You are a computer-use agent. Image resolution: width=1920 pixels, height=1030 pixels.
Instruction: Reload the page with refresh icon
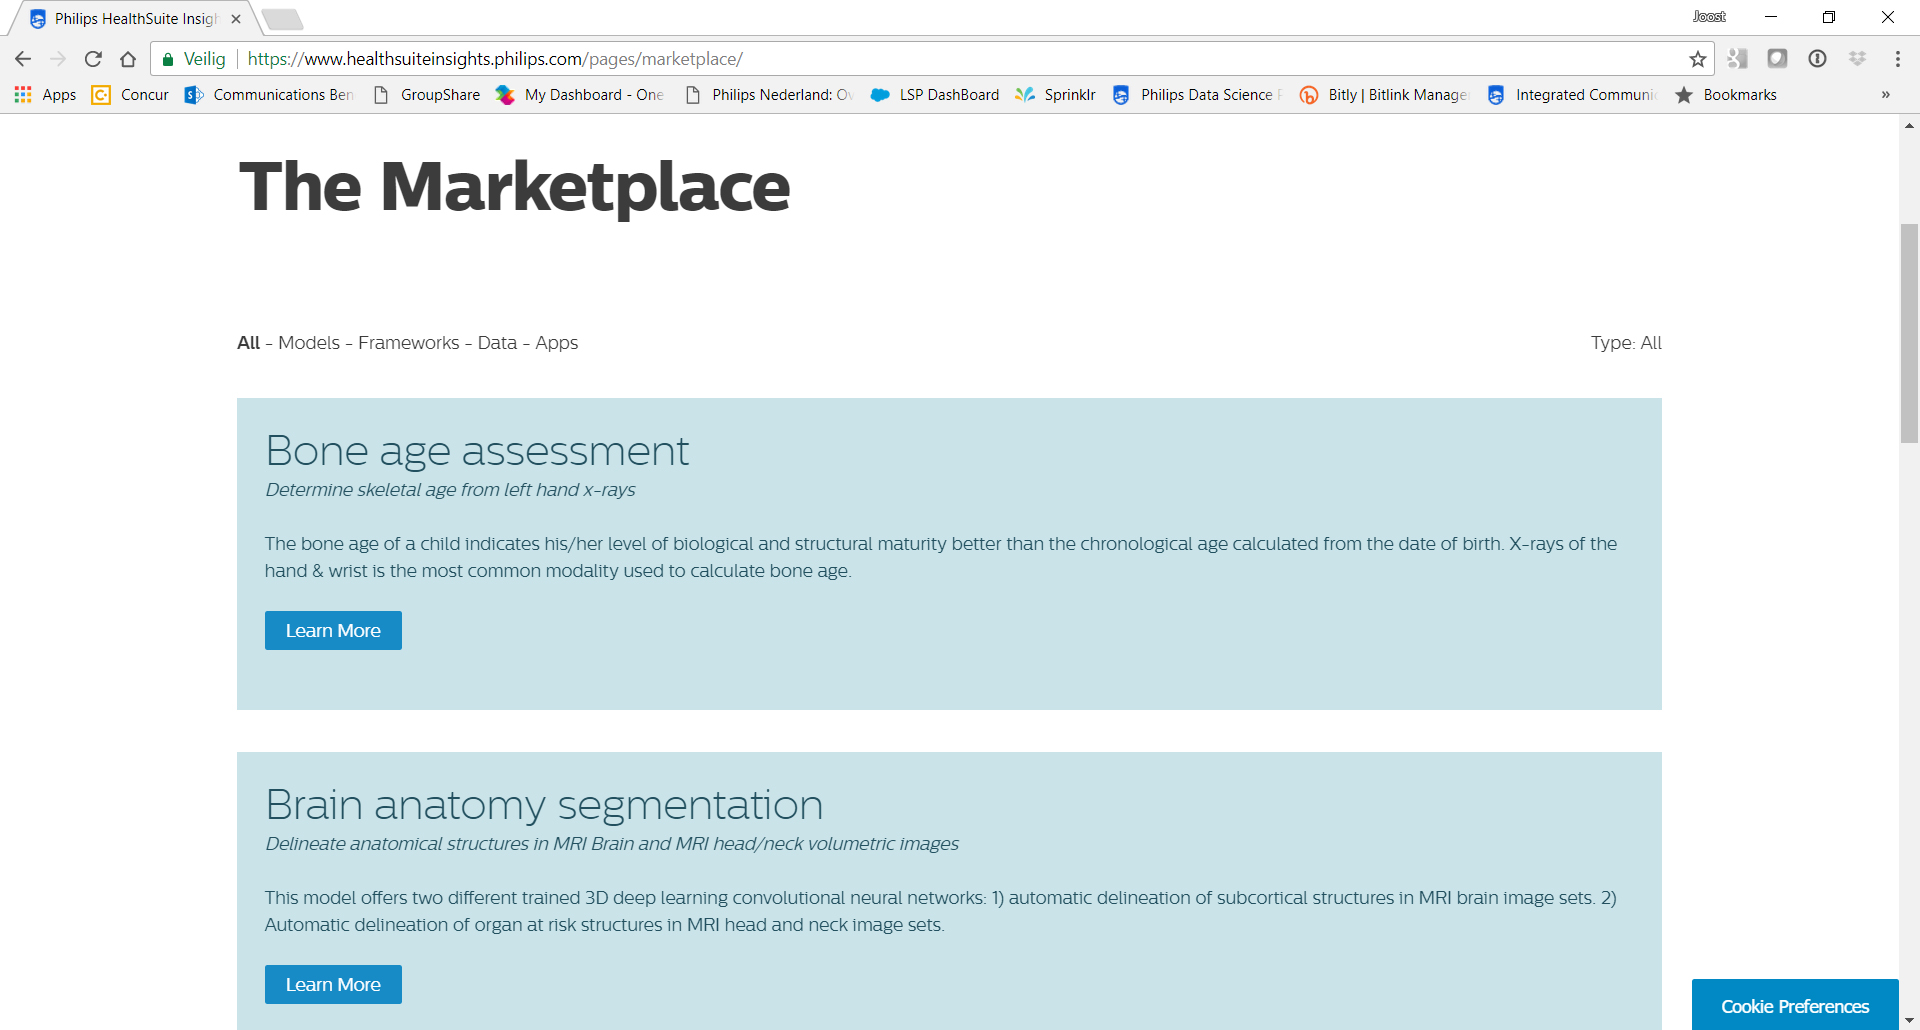[93, 59]
